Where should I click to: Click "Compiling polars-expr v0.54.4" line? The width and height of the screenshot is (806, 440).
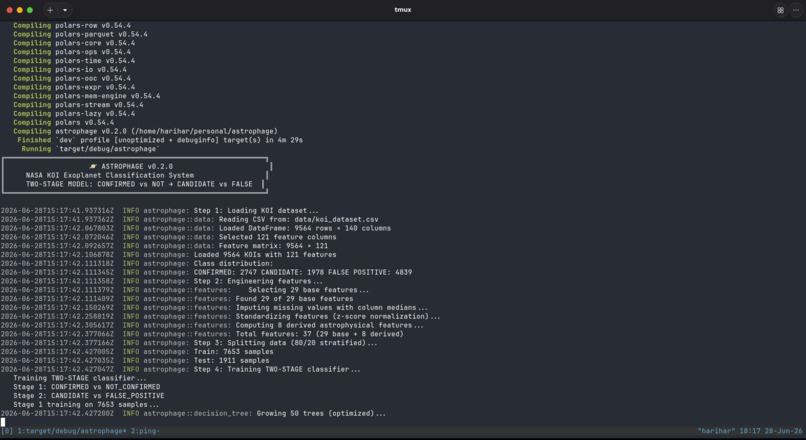[74, 87]
